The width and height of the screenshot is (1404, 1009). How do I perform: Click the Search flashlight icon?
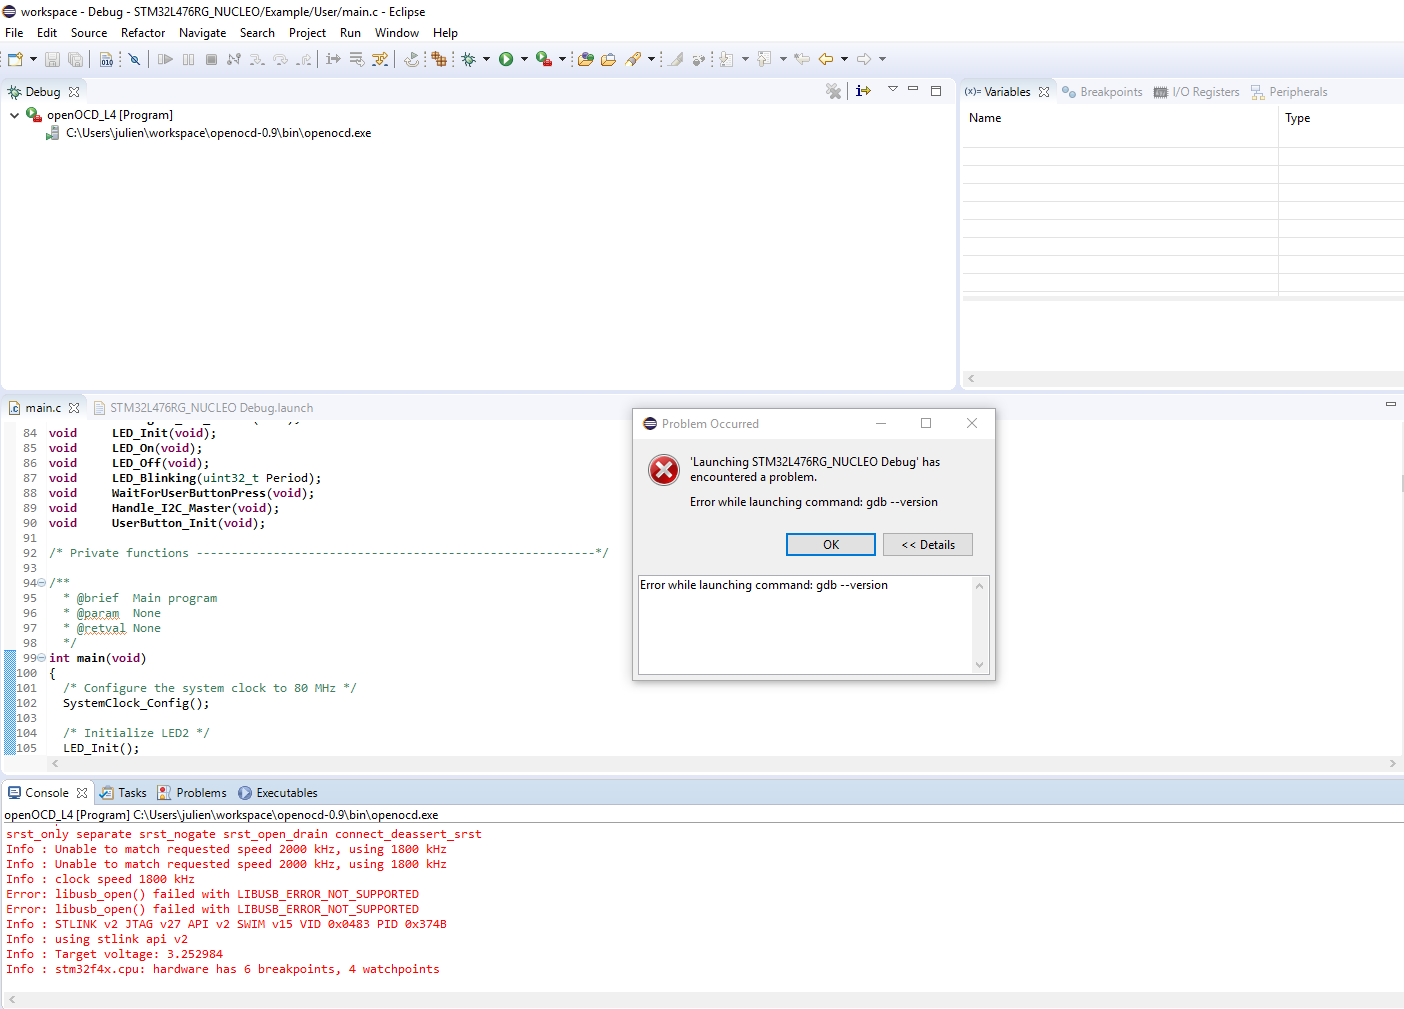(x=633, y=59)
